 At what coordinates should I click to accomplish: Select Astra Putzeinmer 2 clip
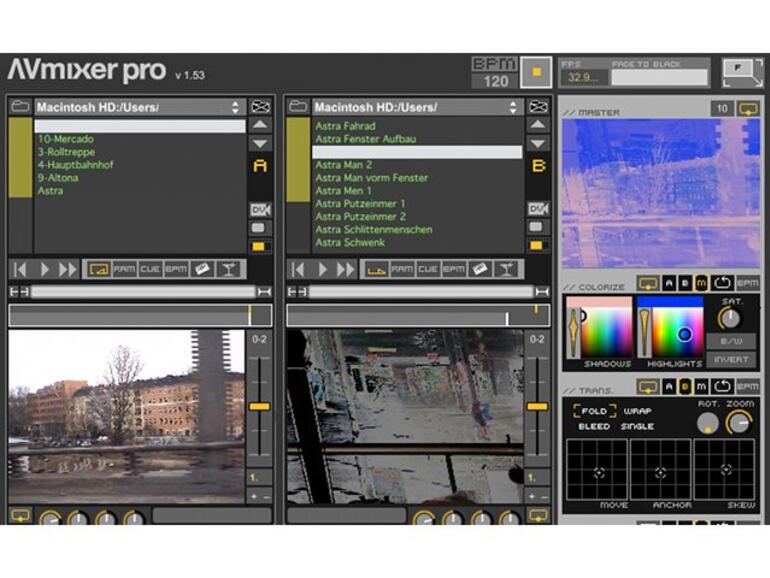point(360,216)
